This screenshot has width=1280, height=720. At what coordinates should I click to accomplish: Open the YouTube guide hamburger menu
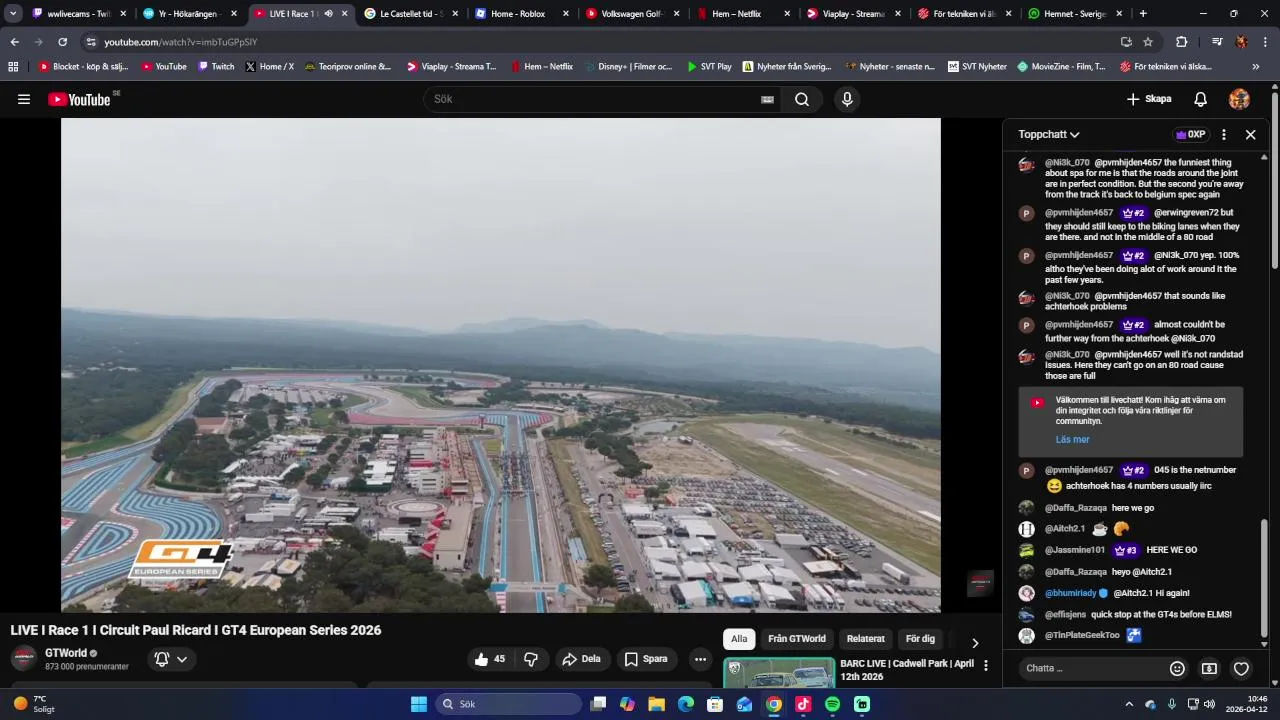(24, 99)
